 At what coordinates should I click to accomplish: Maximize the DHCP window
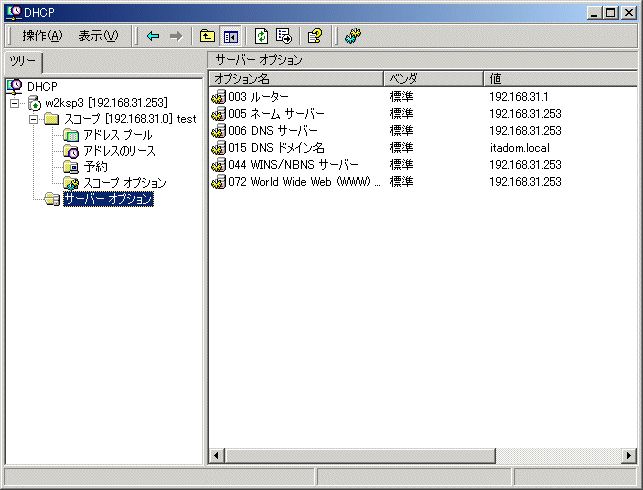coord(611,13)
